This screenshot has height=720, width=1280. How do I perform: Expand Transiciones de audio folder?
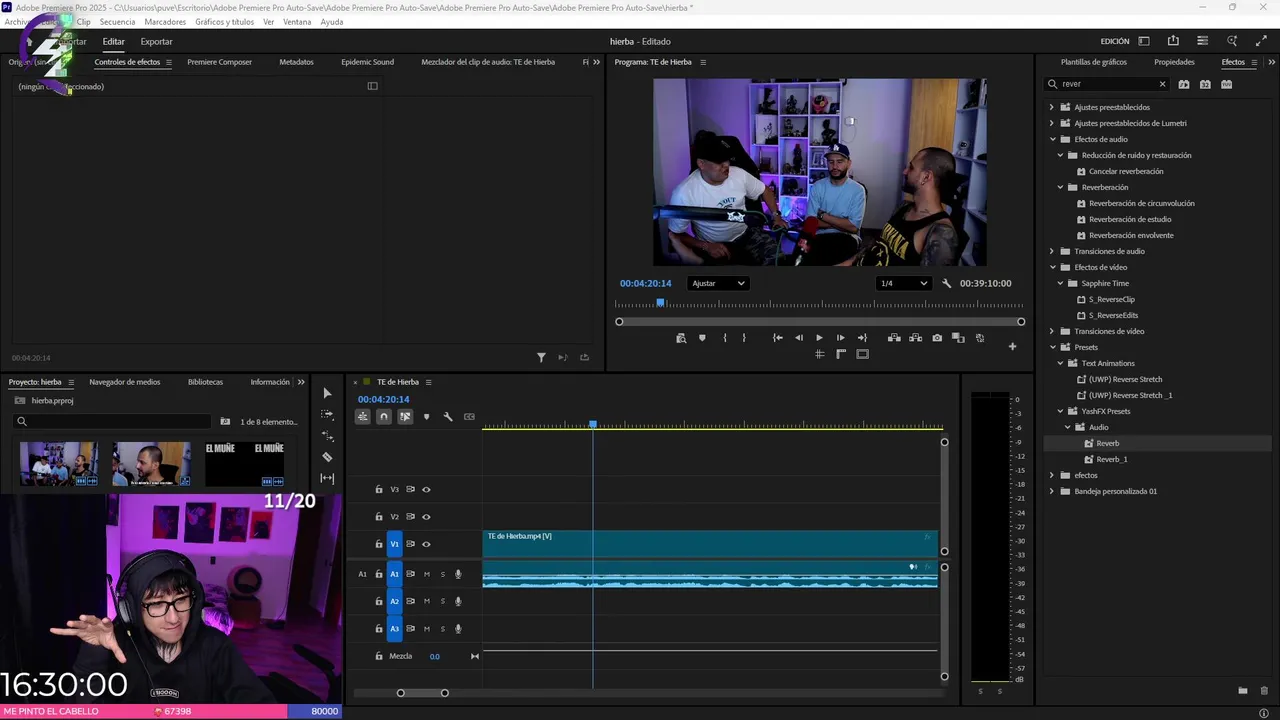point(1052,251)
